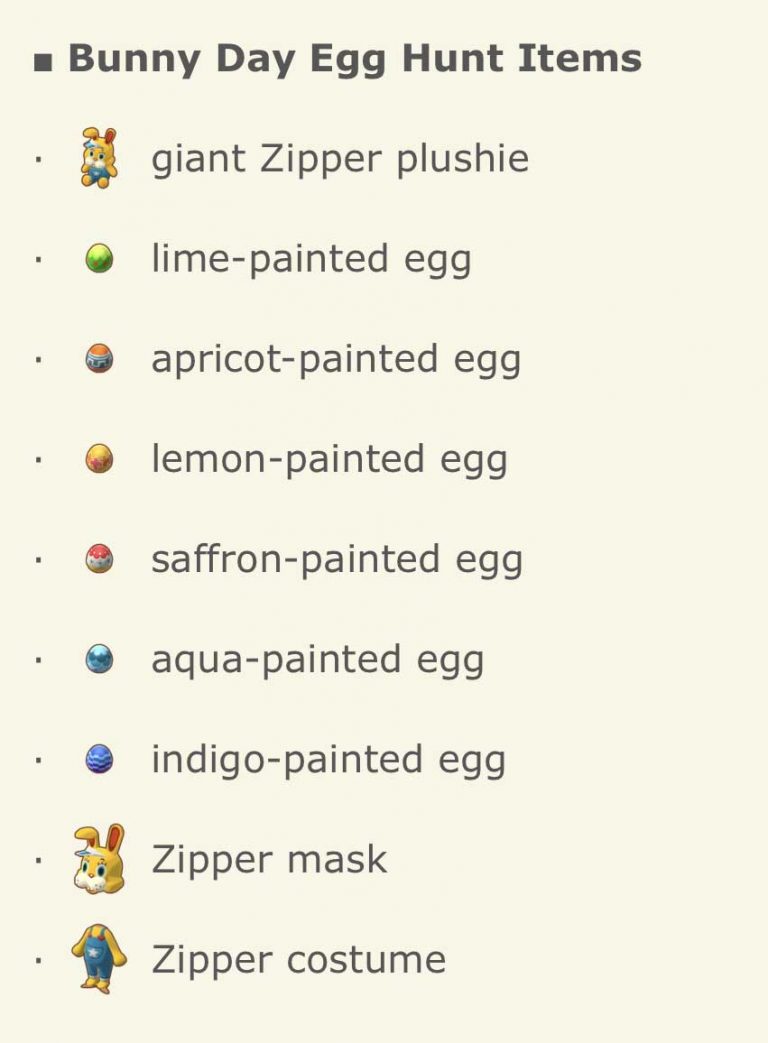Click the "Zipper costume" text
The height and width of the screenshot is (1043, 768).
click(298, 959)
